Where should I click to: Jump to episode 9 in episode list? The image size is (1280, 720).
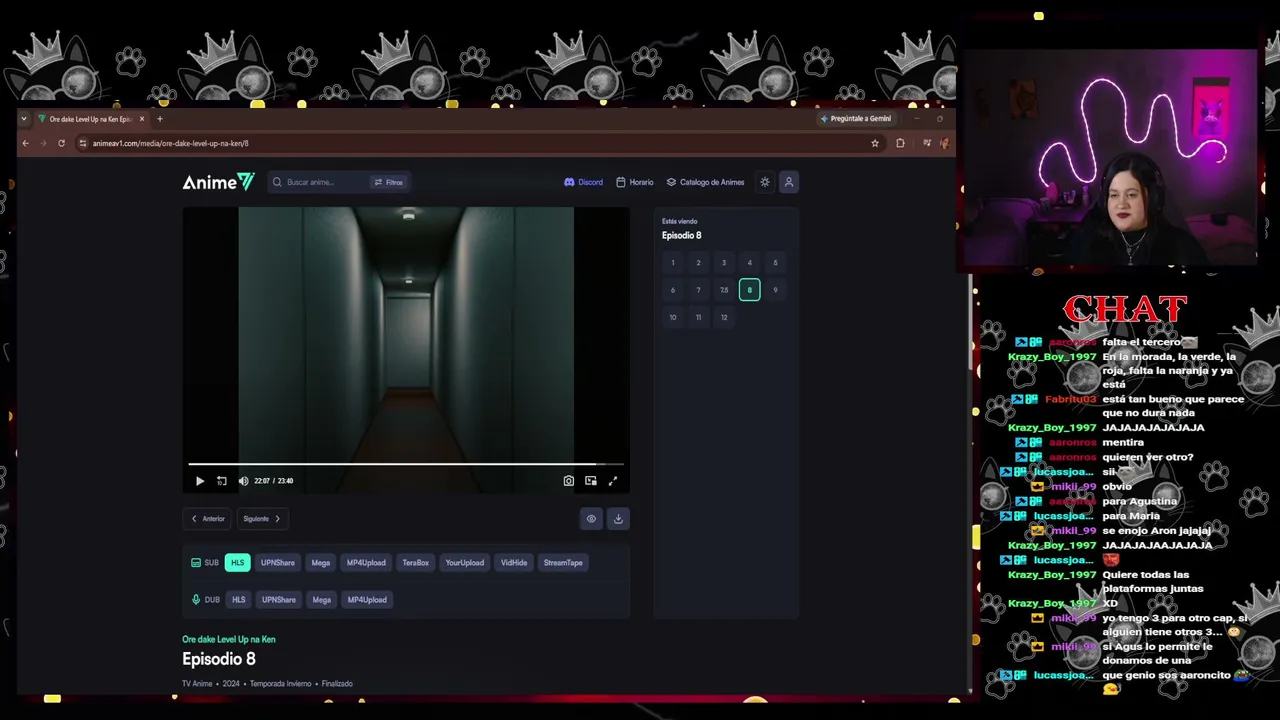775,290
